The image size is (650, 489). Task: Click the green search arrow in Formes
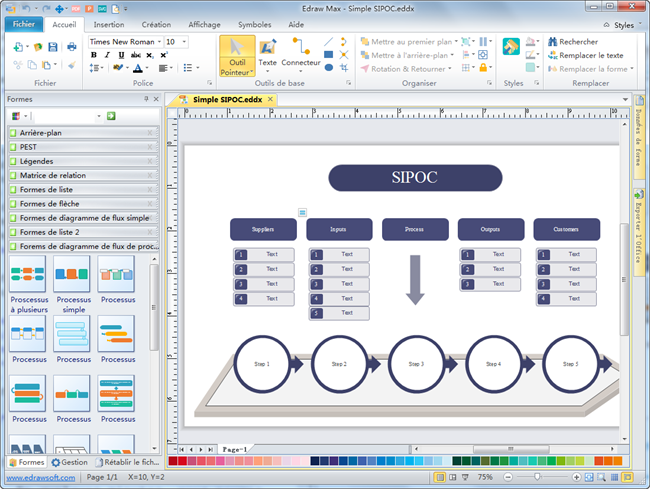tap(111, 116)
